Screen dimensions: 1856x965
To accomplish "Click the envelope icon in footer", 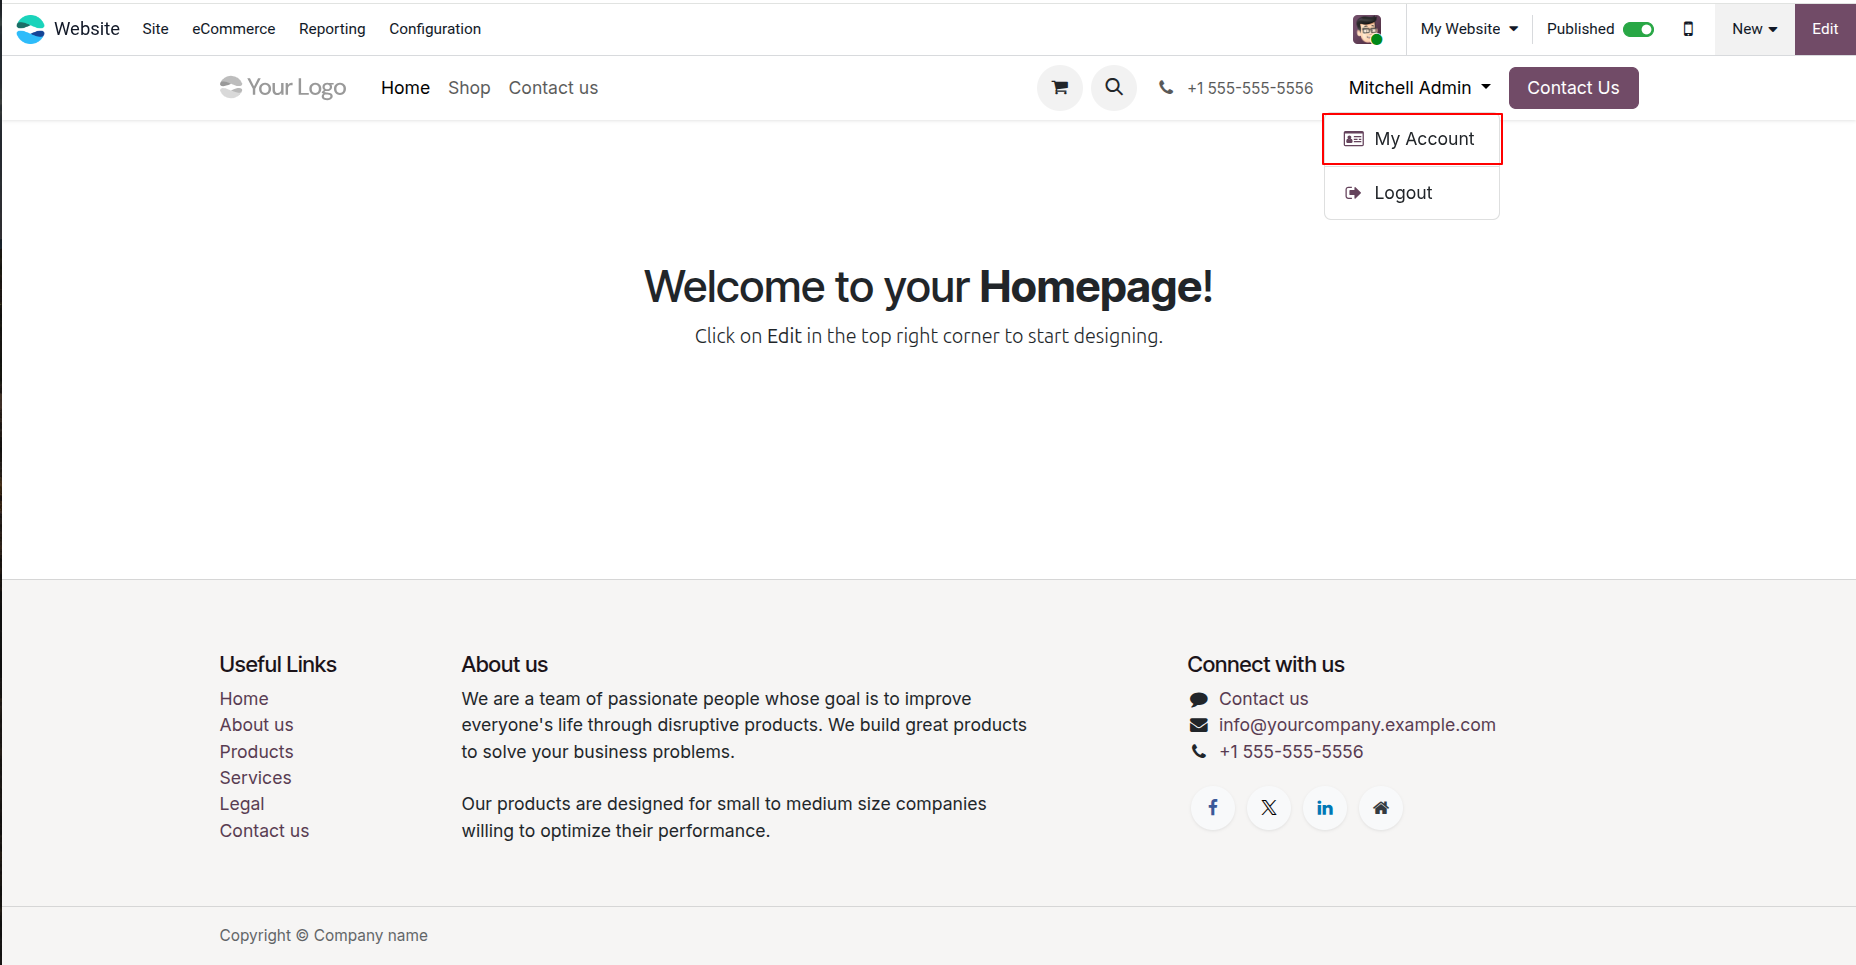I will tap(1198, 725).
